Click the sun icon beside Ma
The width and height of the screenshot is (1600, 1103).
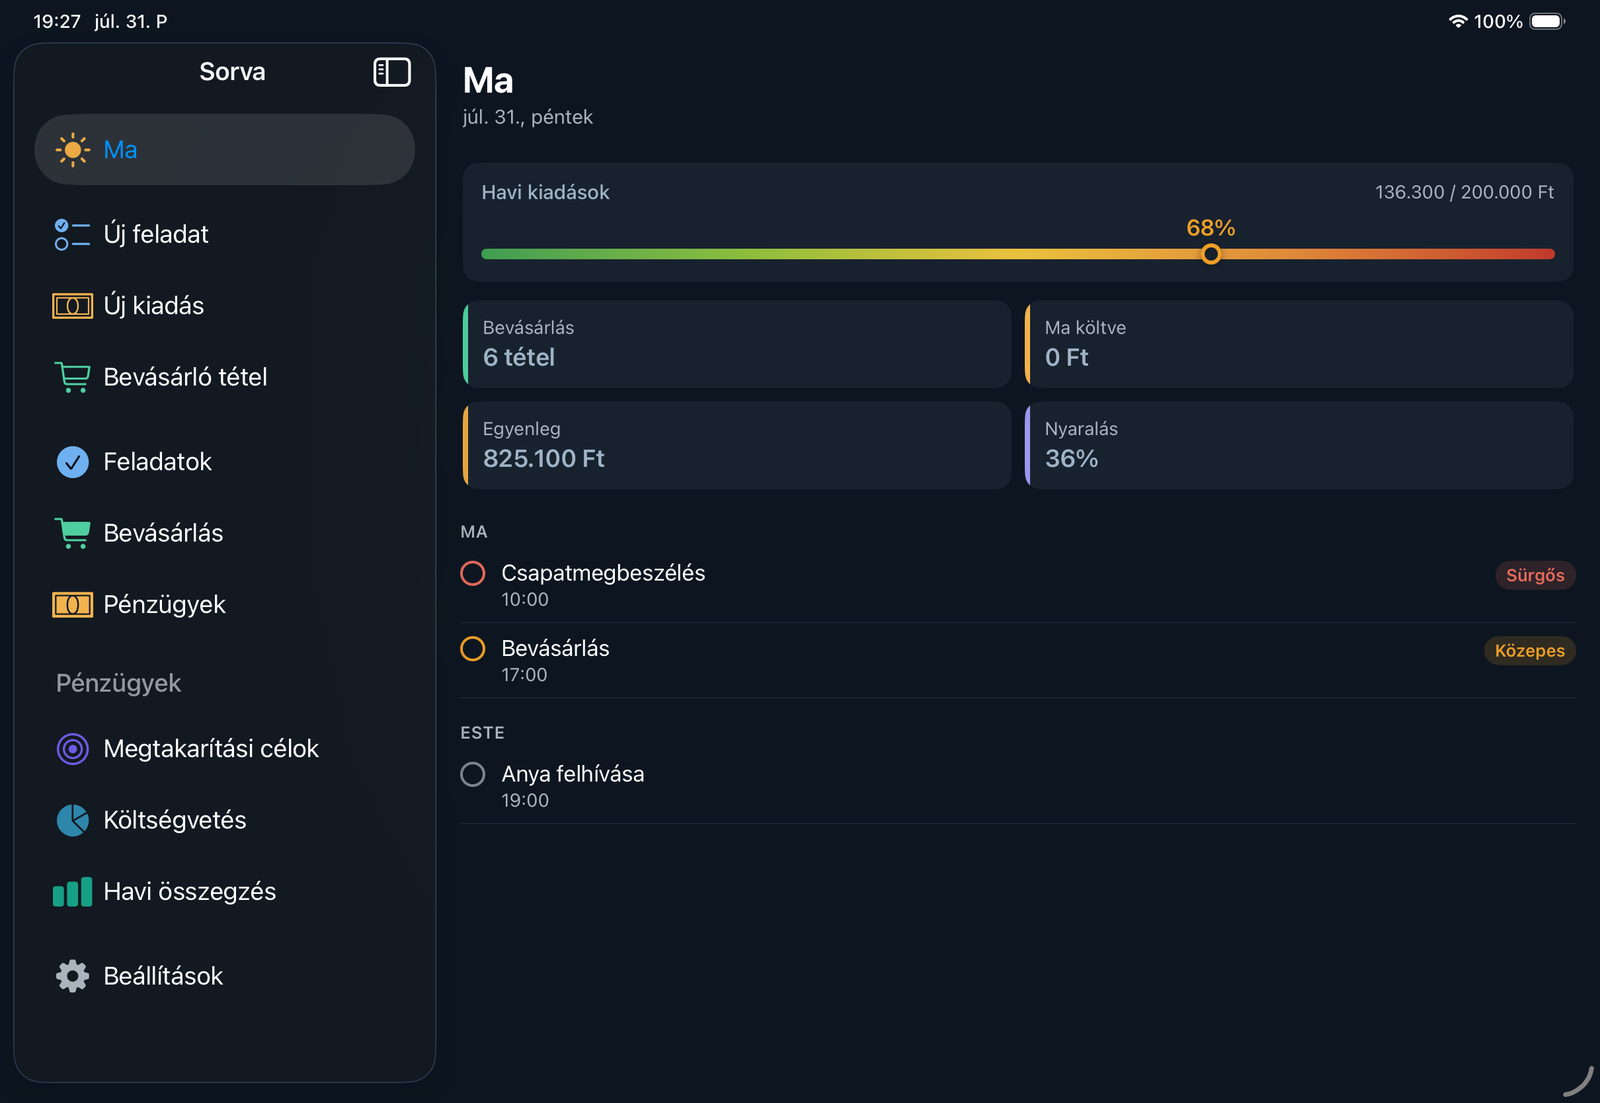click(x=72, y=150)
